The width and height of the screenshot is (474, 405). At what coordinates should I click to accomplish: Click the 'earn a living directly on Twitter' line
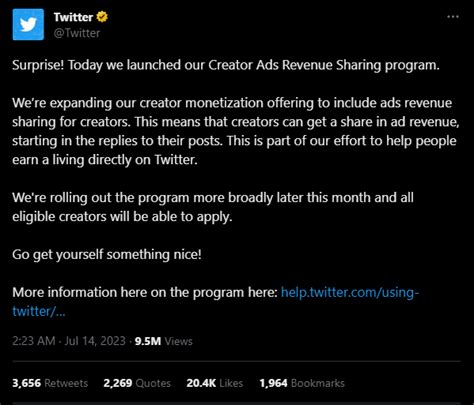(x=105, y=160)
